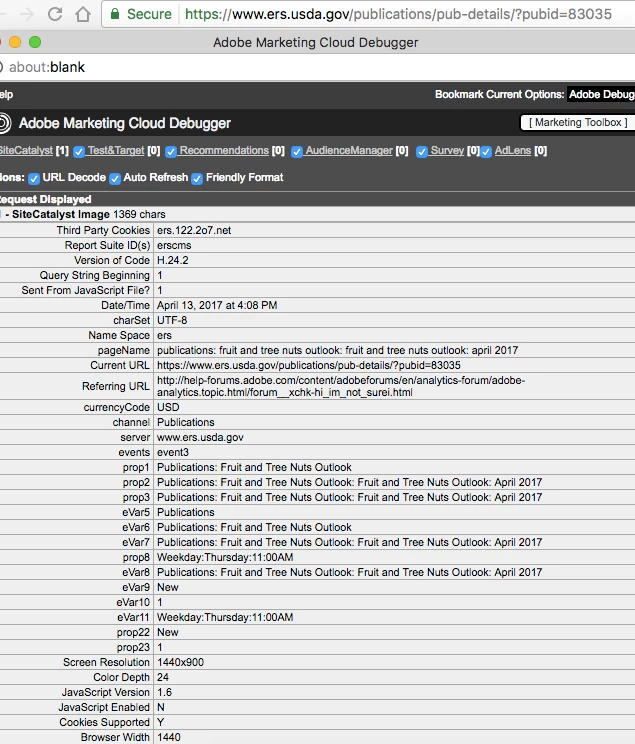
Task: Click the prop22 value New
Action: tap(168, 632)
